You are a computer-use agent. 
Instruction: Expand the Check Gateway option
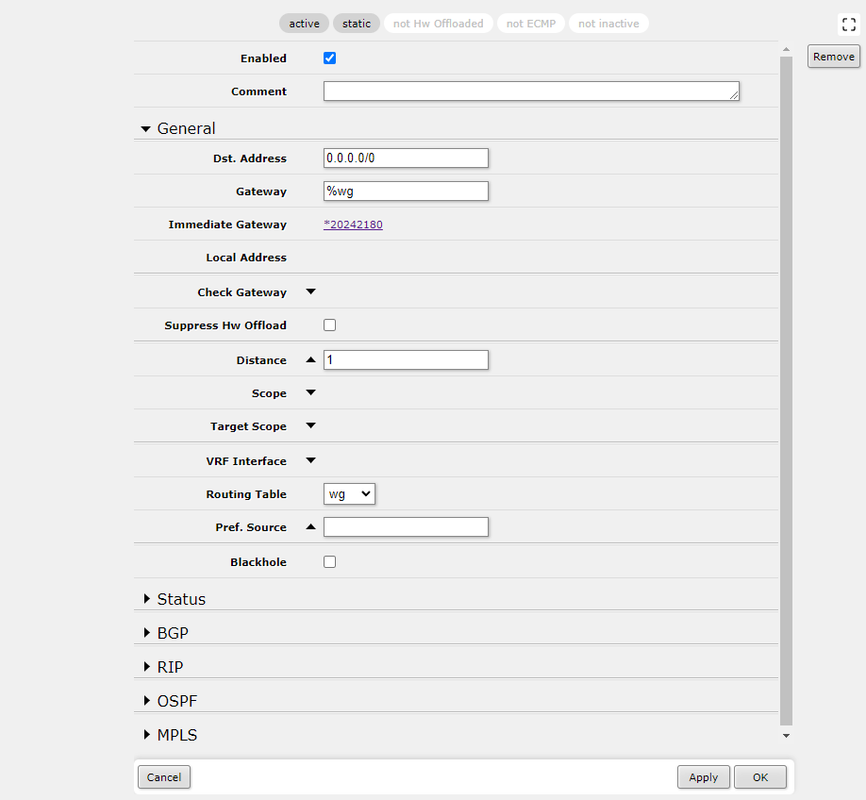coord(311,292)
